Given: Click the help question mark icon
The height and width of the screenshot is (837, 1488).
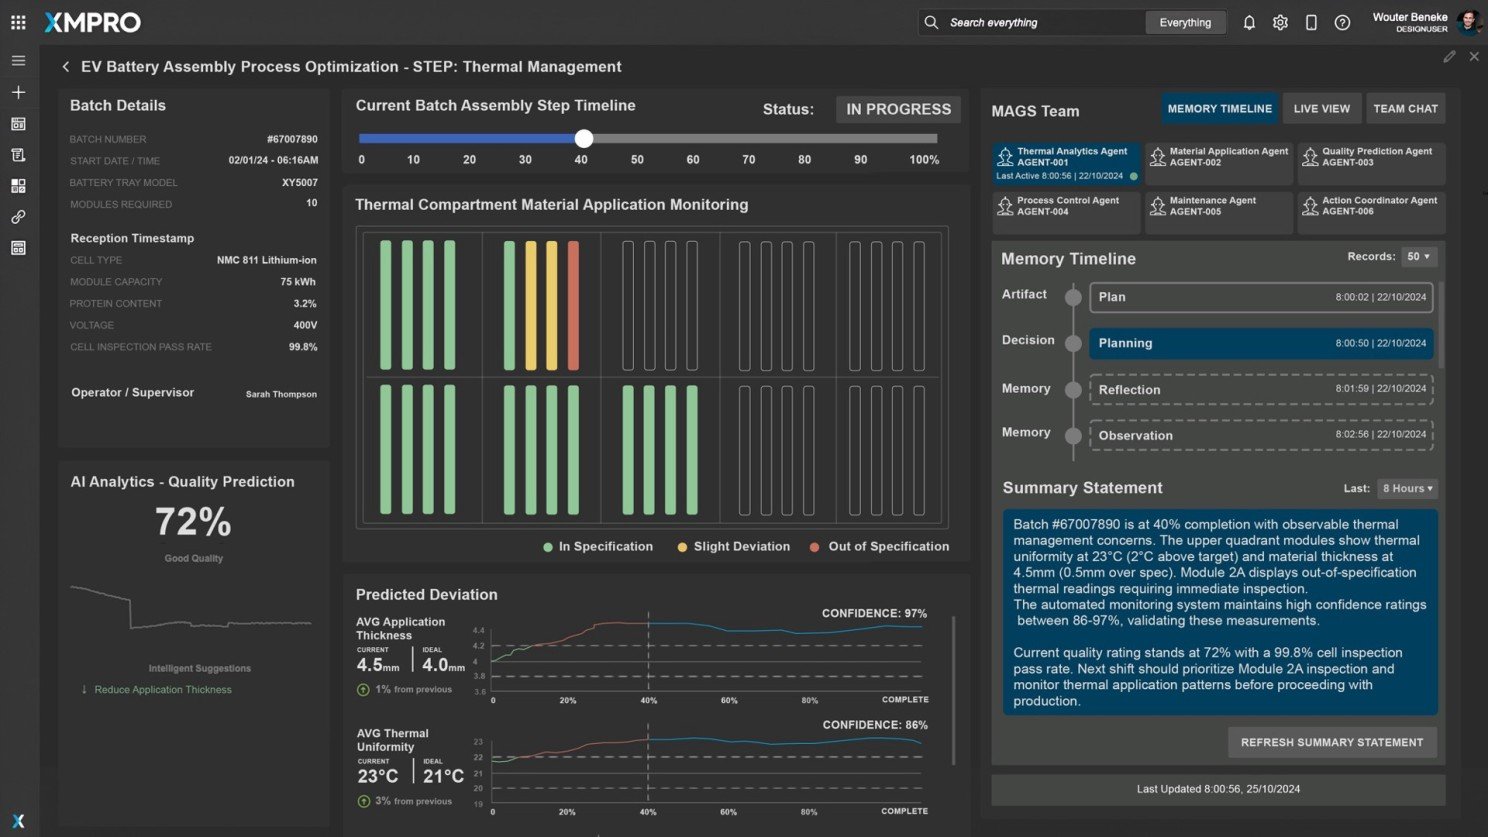Looking at the screenshot, I should [1342, 23].
